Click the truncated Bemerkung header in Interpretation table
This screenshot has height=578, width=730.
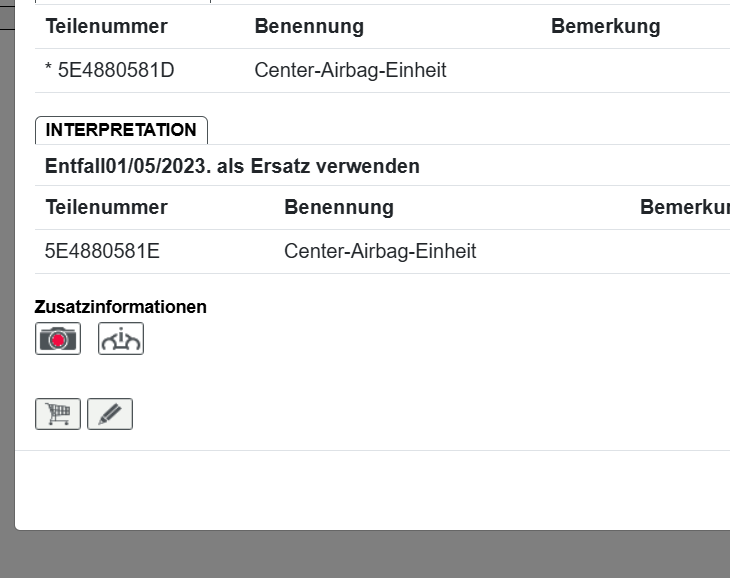coord(684,207)
